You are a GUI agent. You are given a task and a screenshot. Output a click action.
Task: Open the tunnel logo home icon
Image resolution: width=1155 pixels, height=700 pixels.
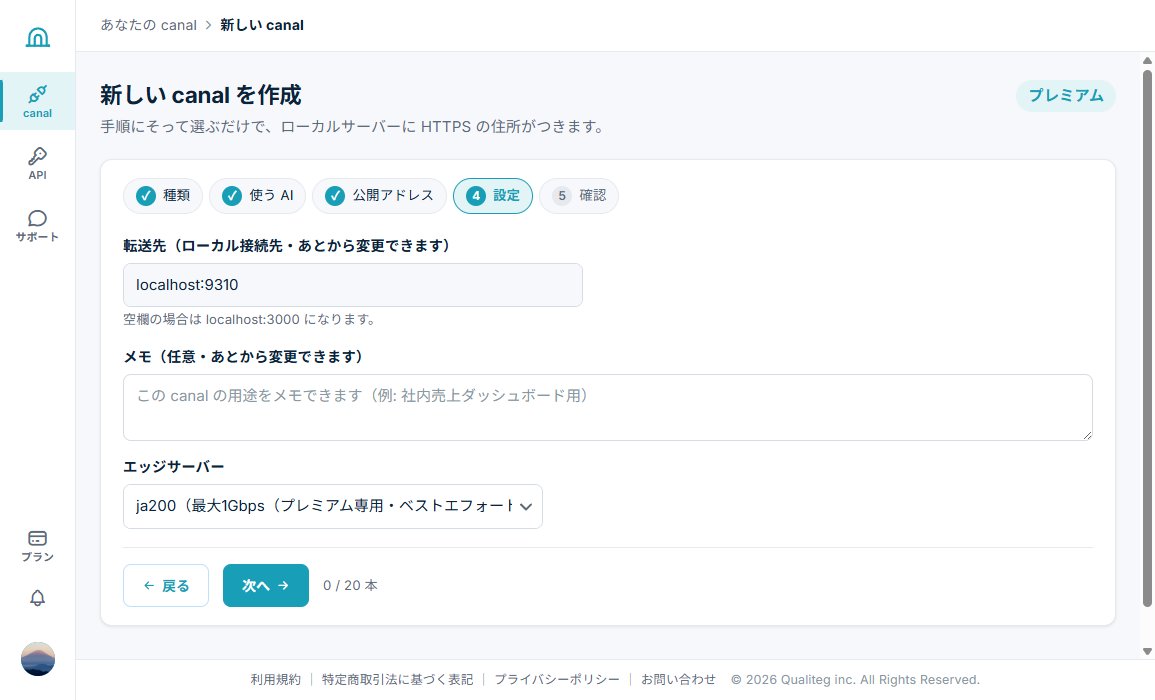click(x=38, y=36)
